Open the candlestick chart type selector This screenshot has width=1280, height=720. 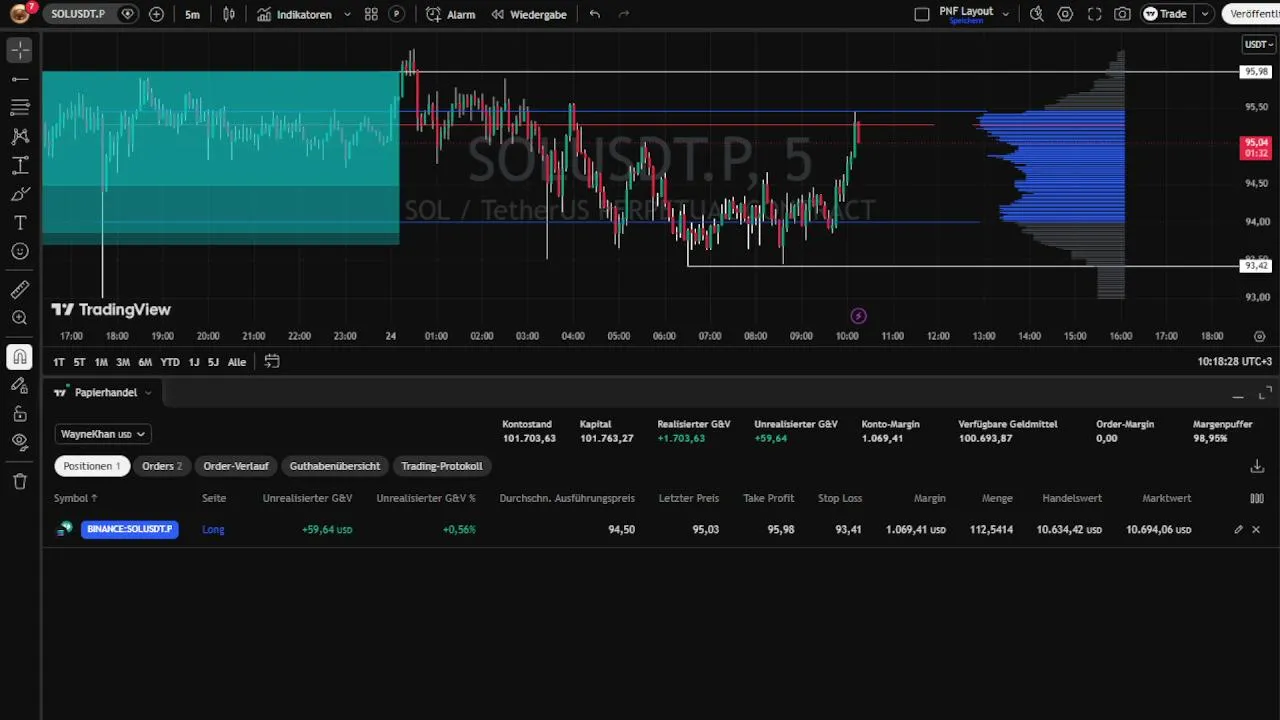click(229, 14)
